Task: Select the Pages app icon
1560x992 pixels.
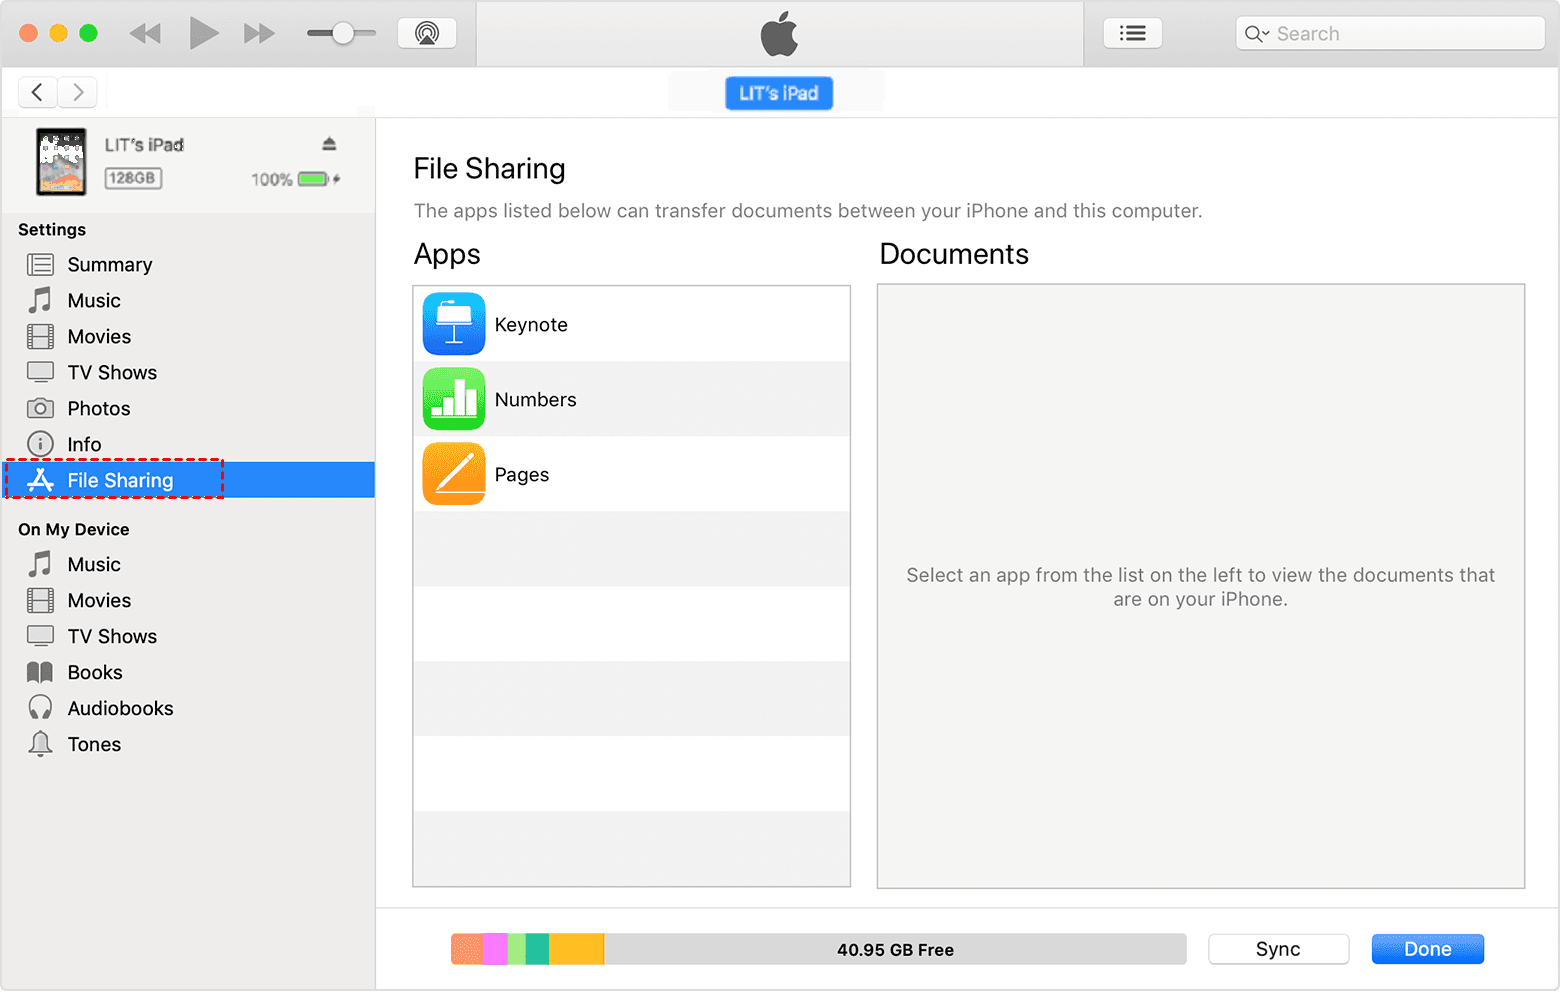Action: (x=454, y=474)
